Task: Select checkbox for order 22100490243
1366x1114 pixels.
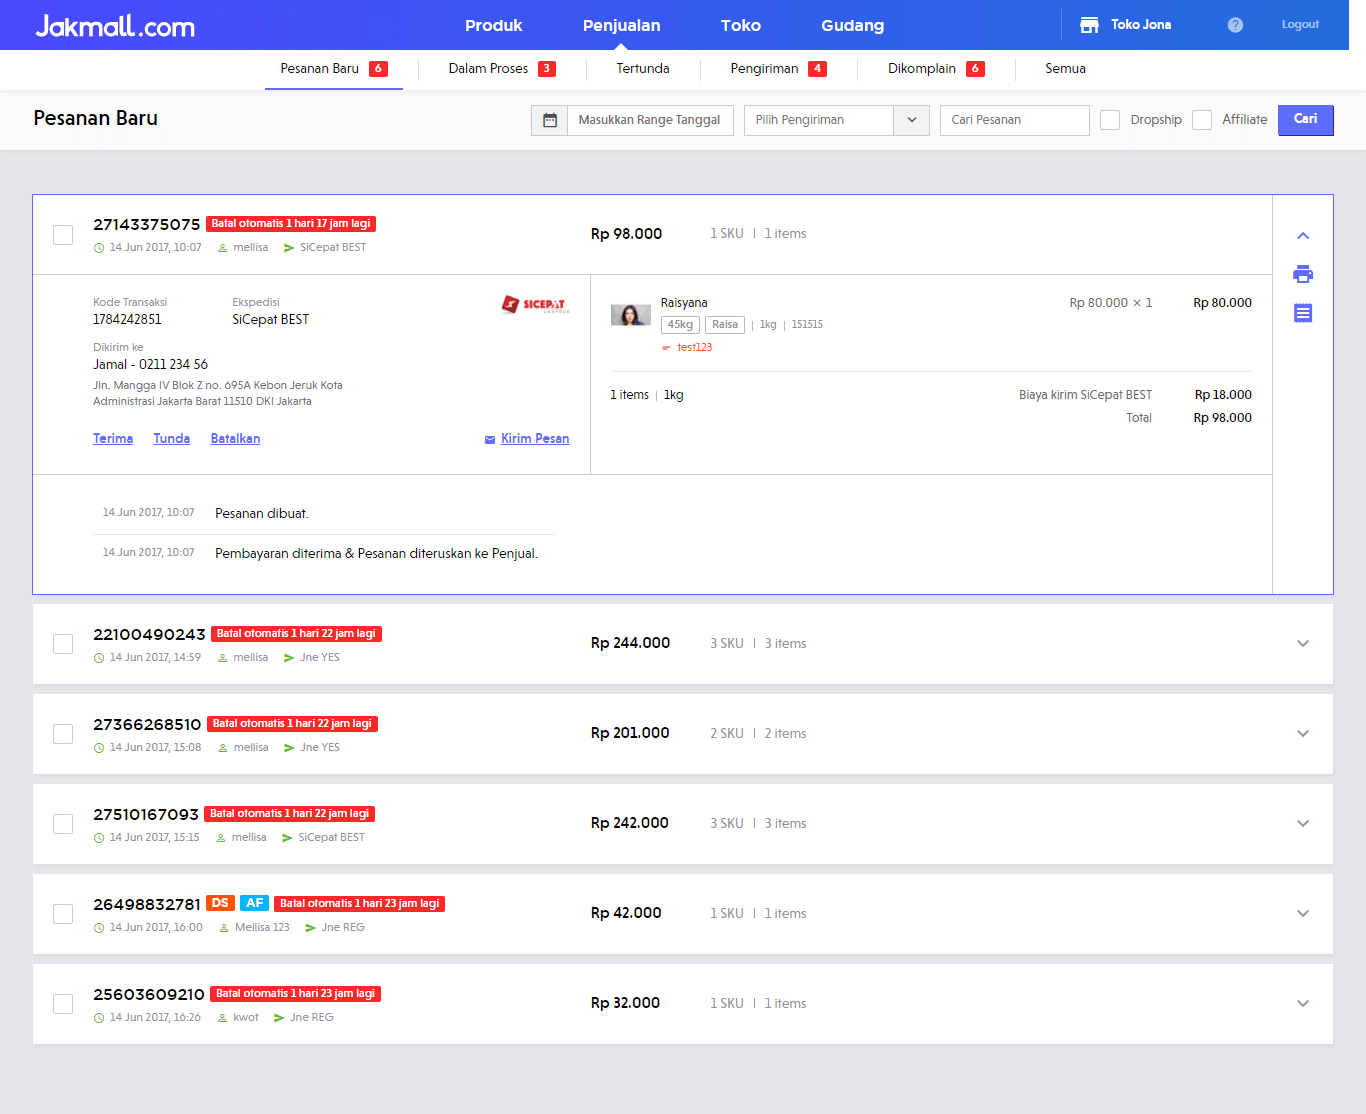Action: click(63, 644)
